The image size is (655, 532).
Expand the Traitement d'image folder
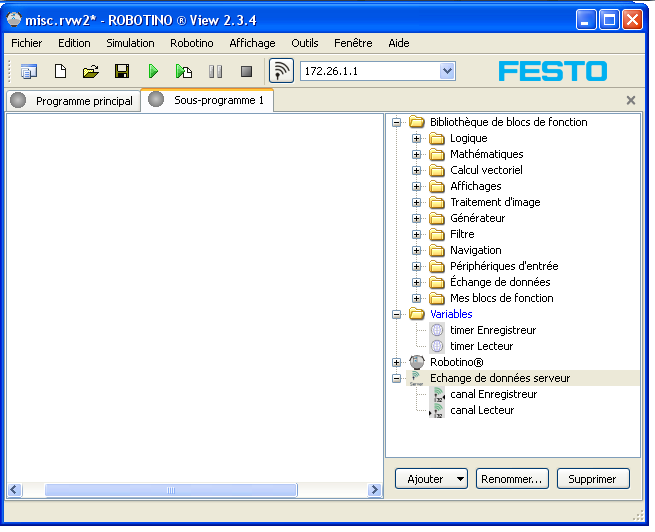click(x=416, y=203)
